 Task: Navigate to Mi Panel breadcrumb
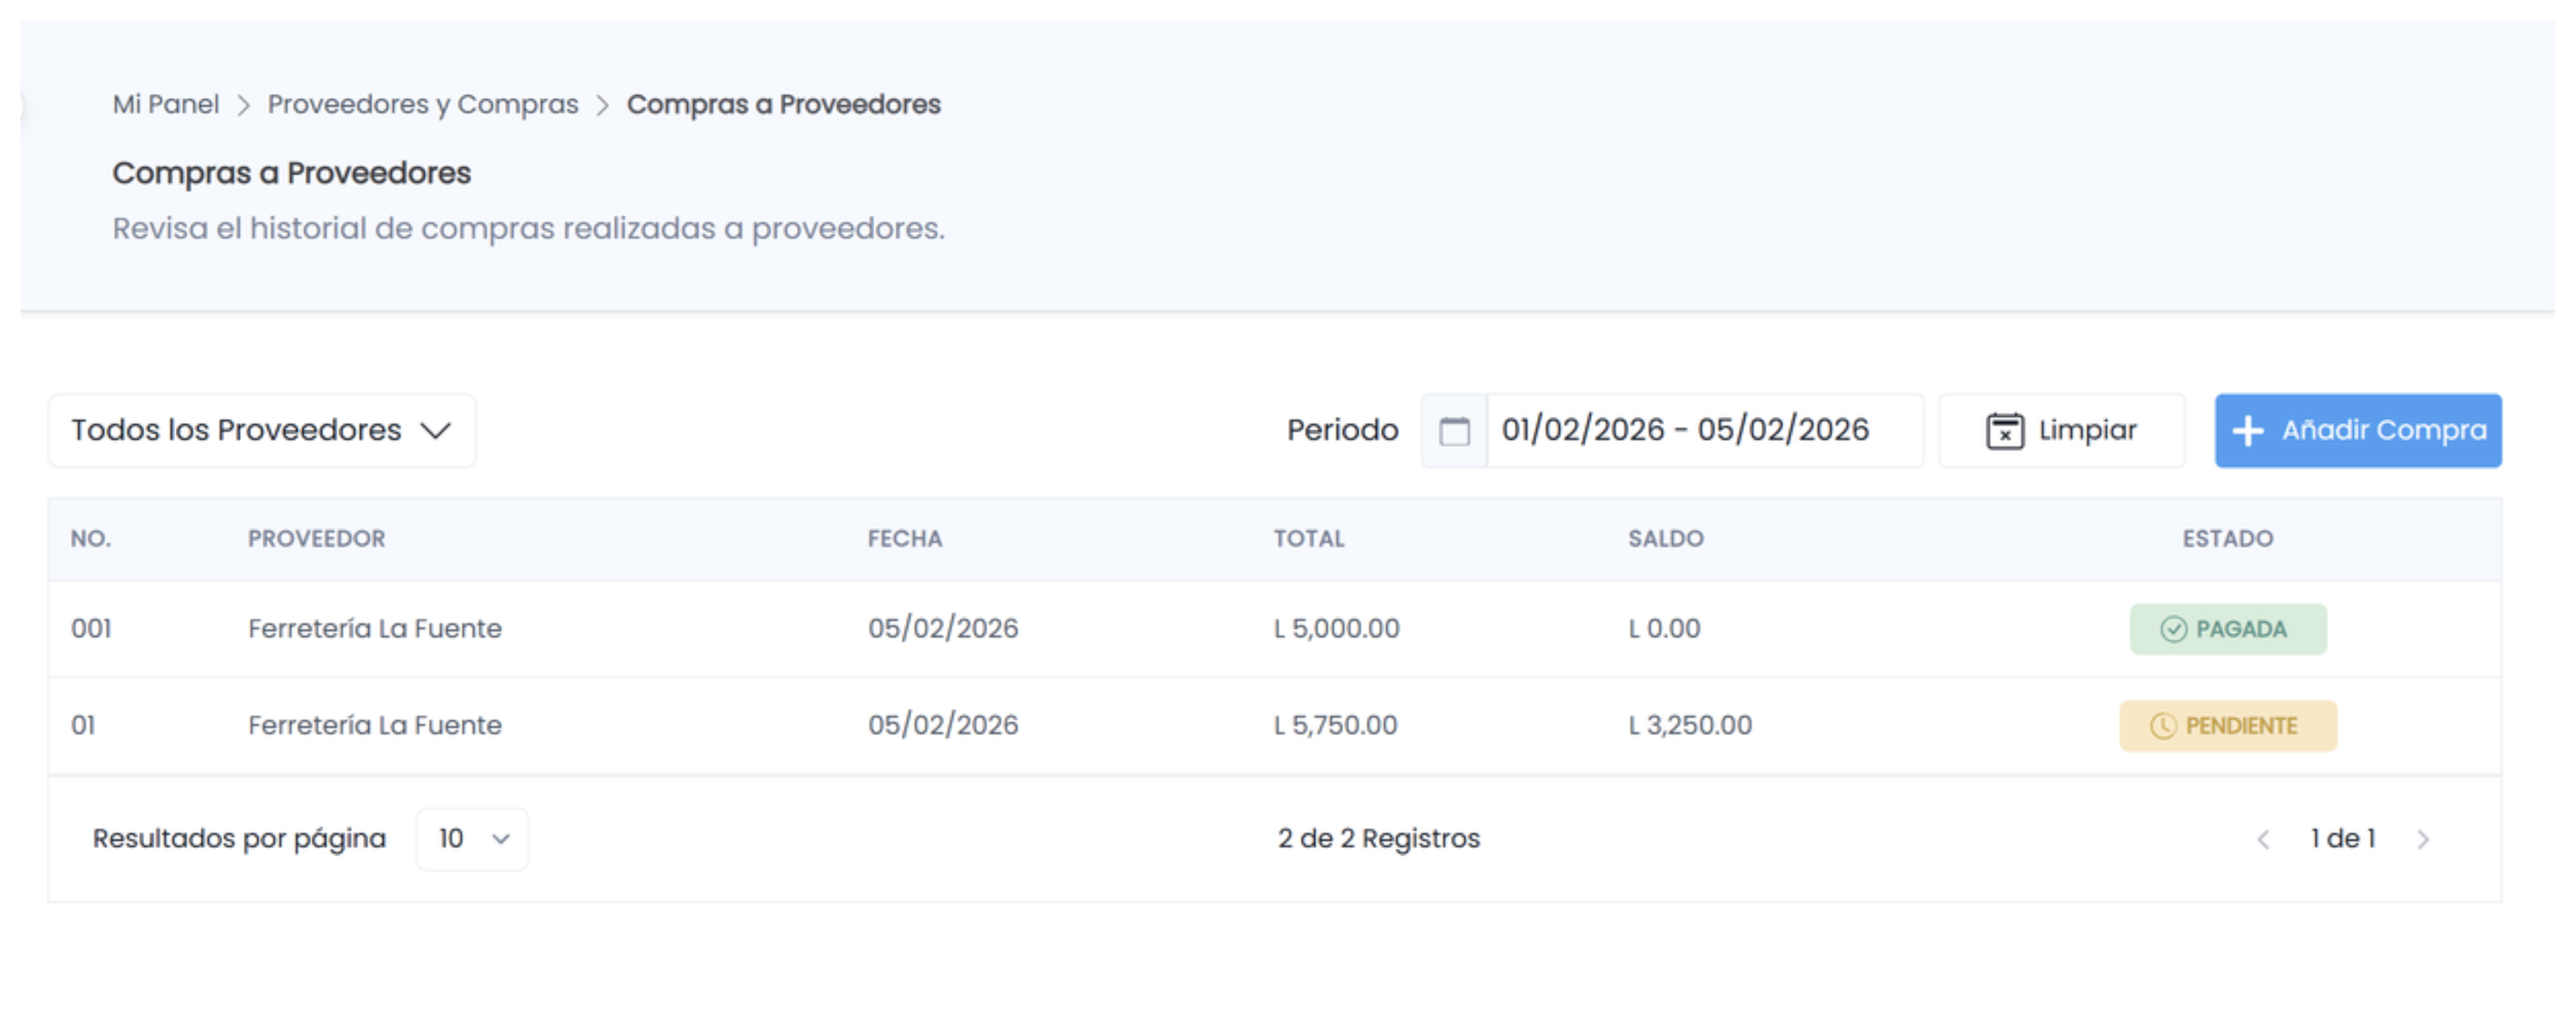(165, 104)
